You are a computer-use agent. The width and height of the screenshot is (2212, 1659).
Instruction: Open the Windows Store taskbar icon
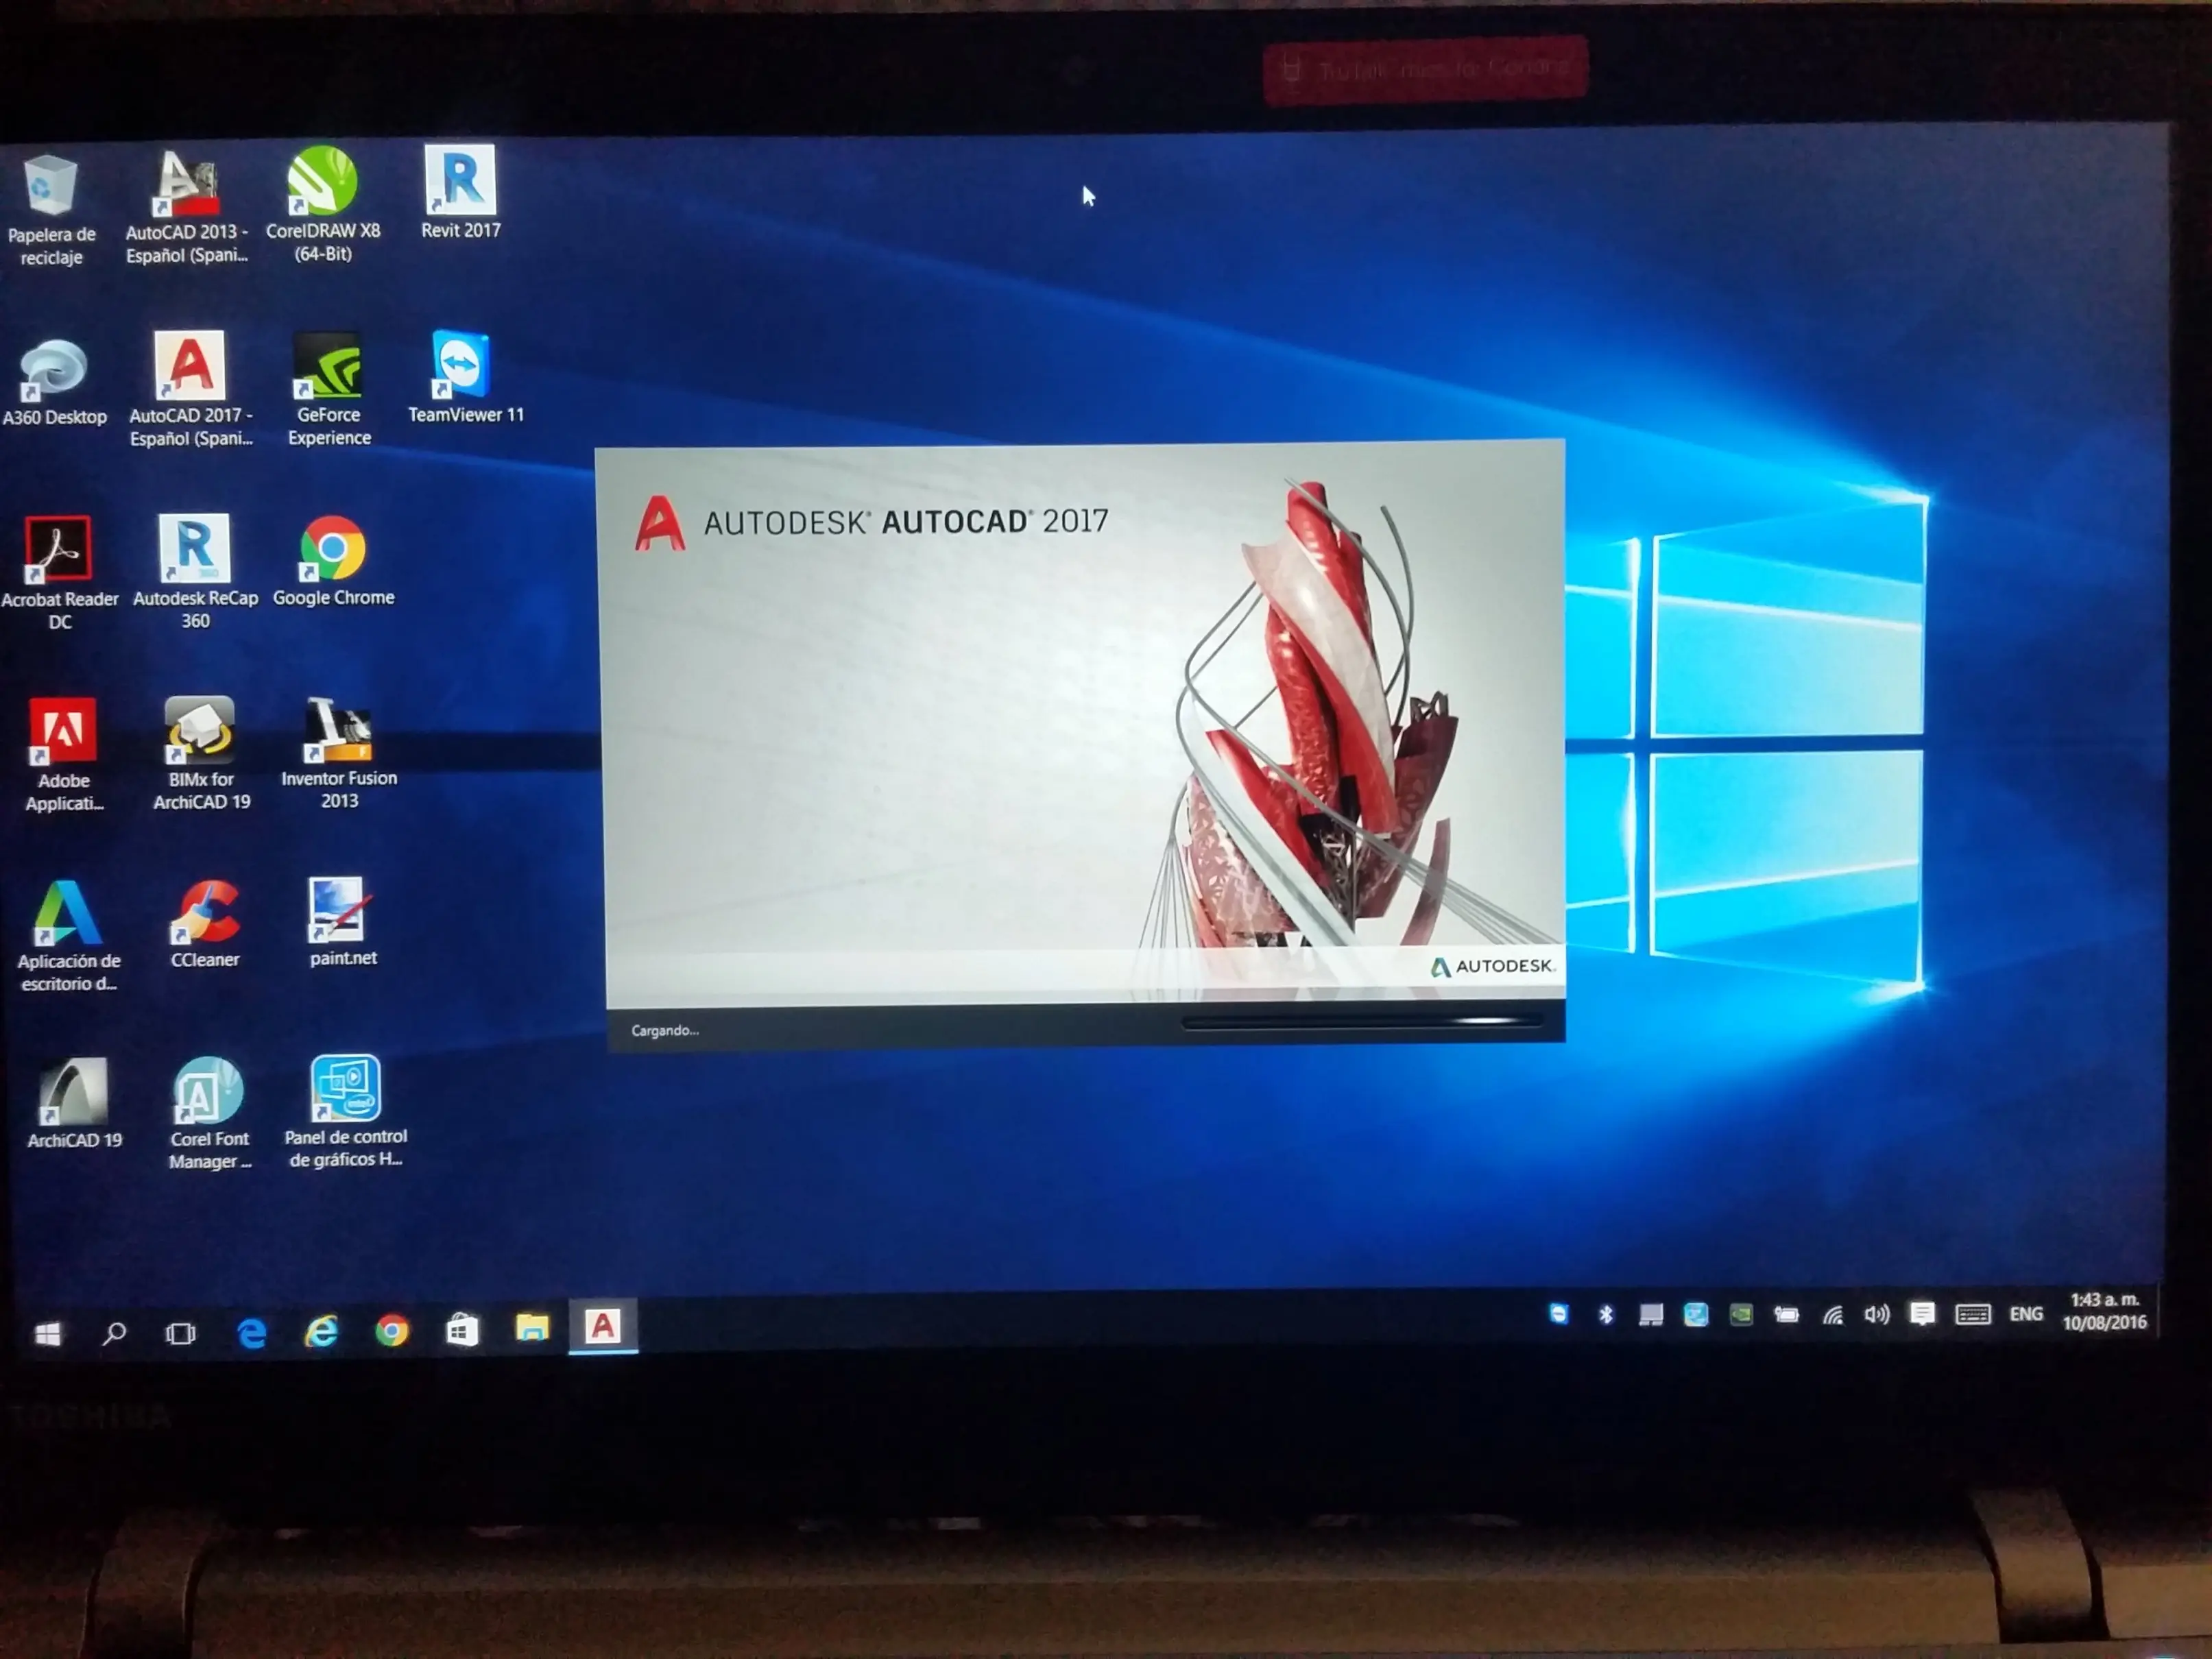pos(461,1330)
